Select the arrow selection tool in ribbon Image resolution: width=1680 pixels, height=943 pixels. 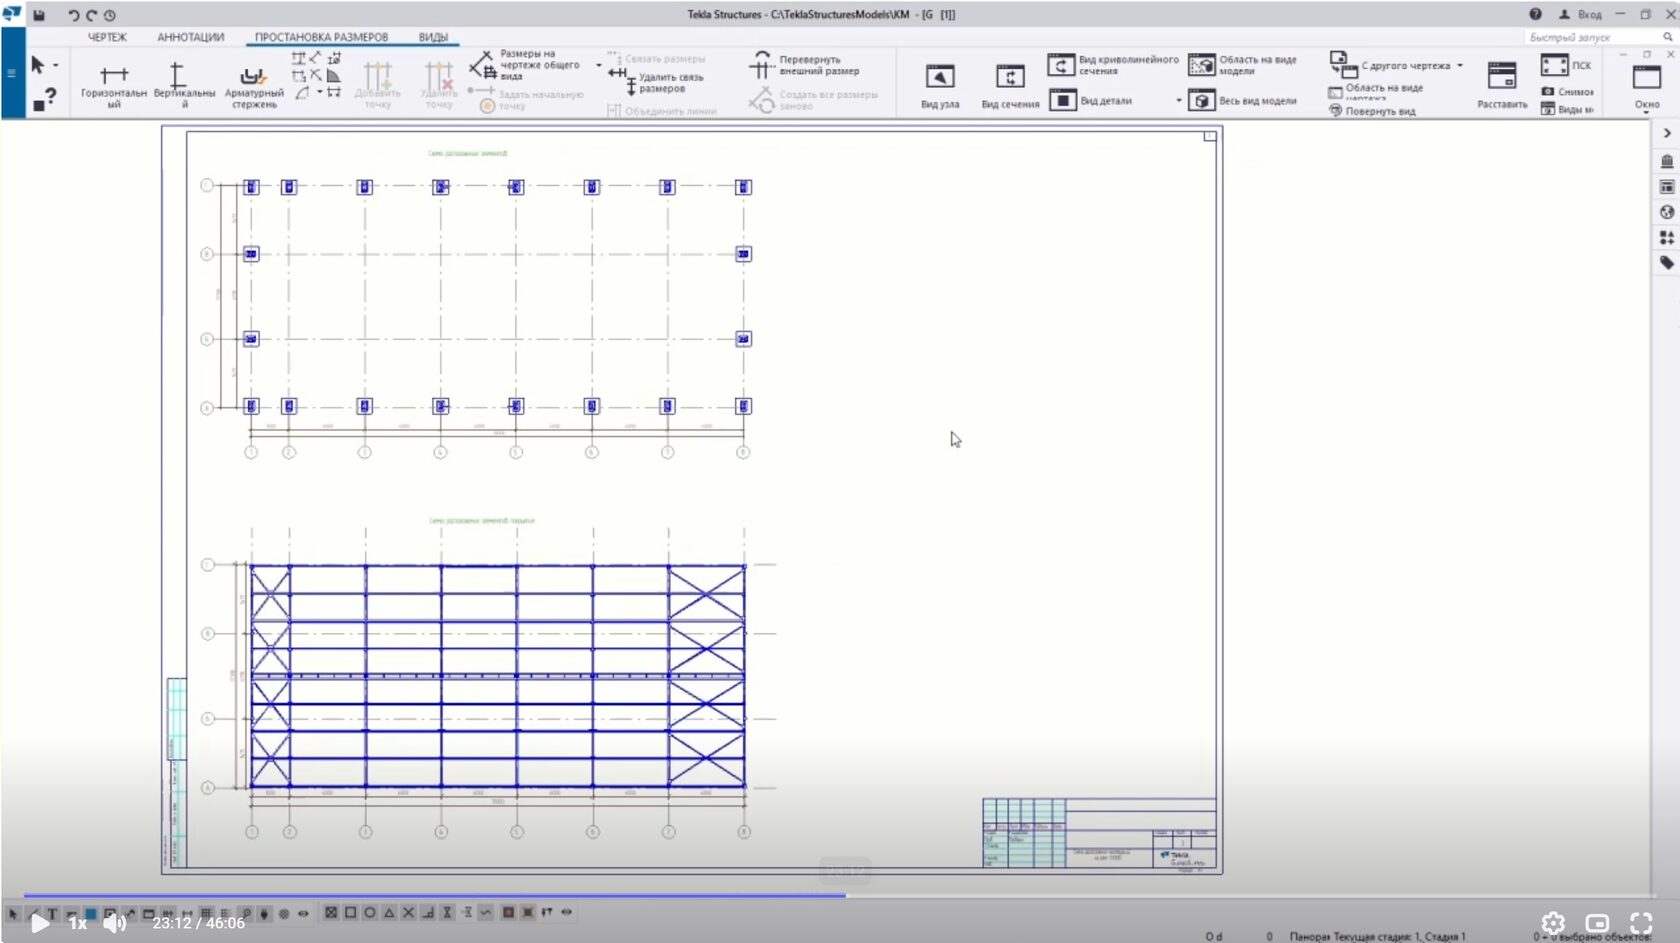(37, 65)
